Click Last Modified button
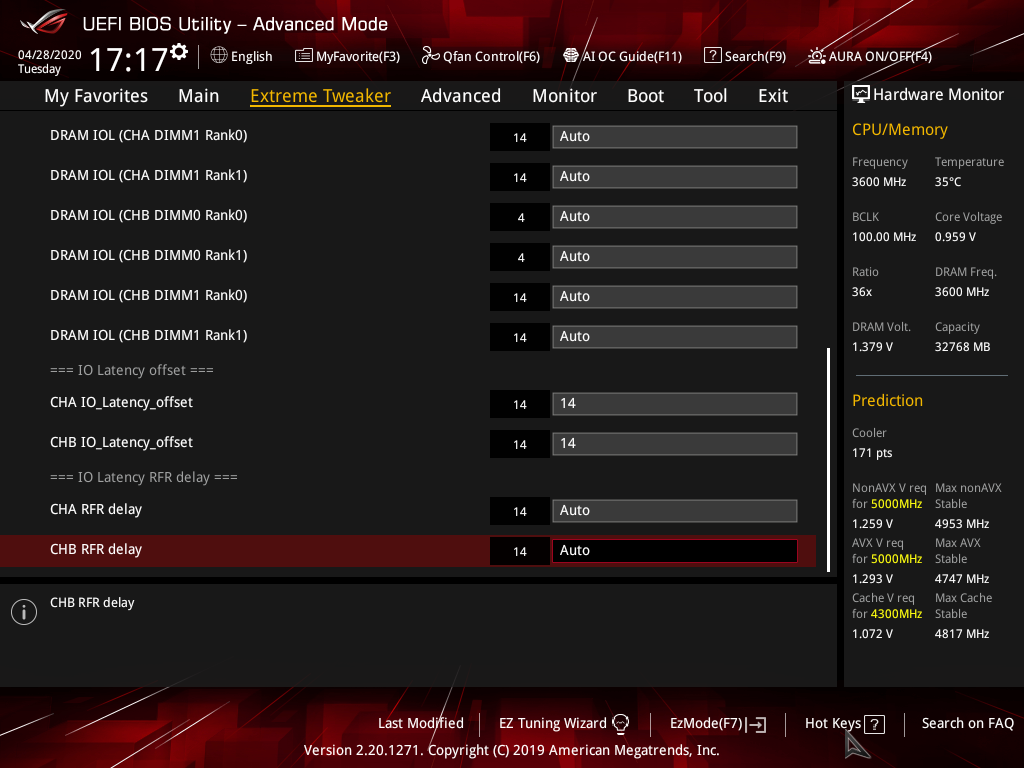The image size is (1024, 768). (421, 724)
